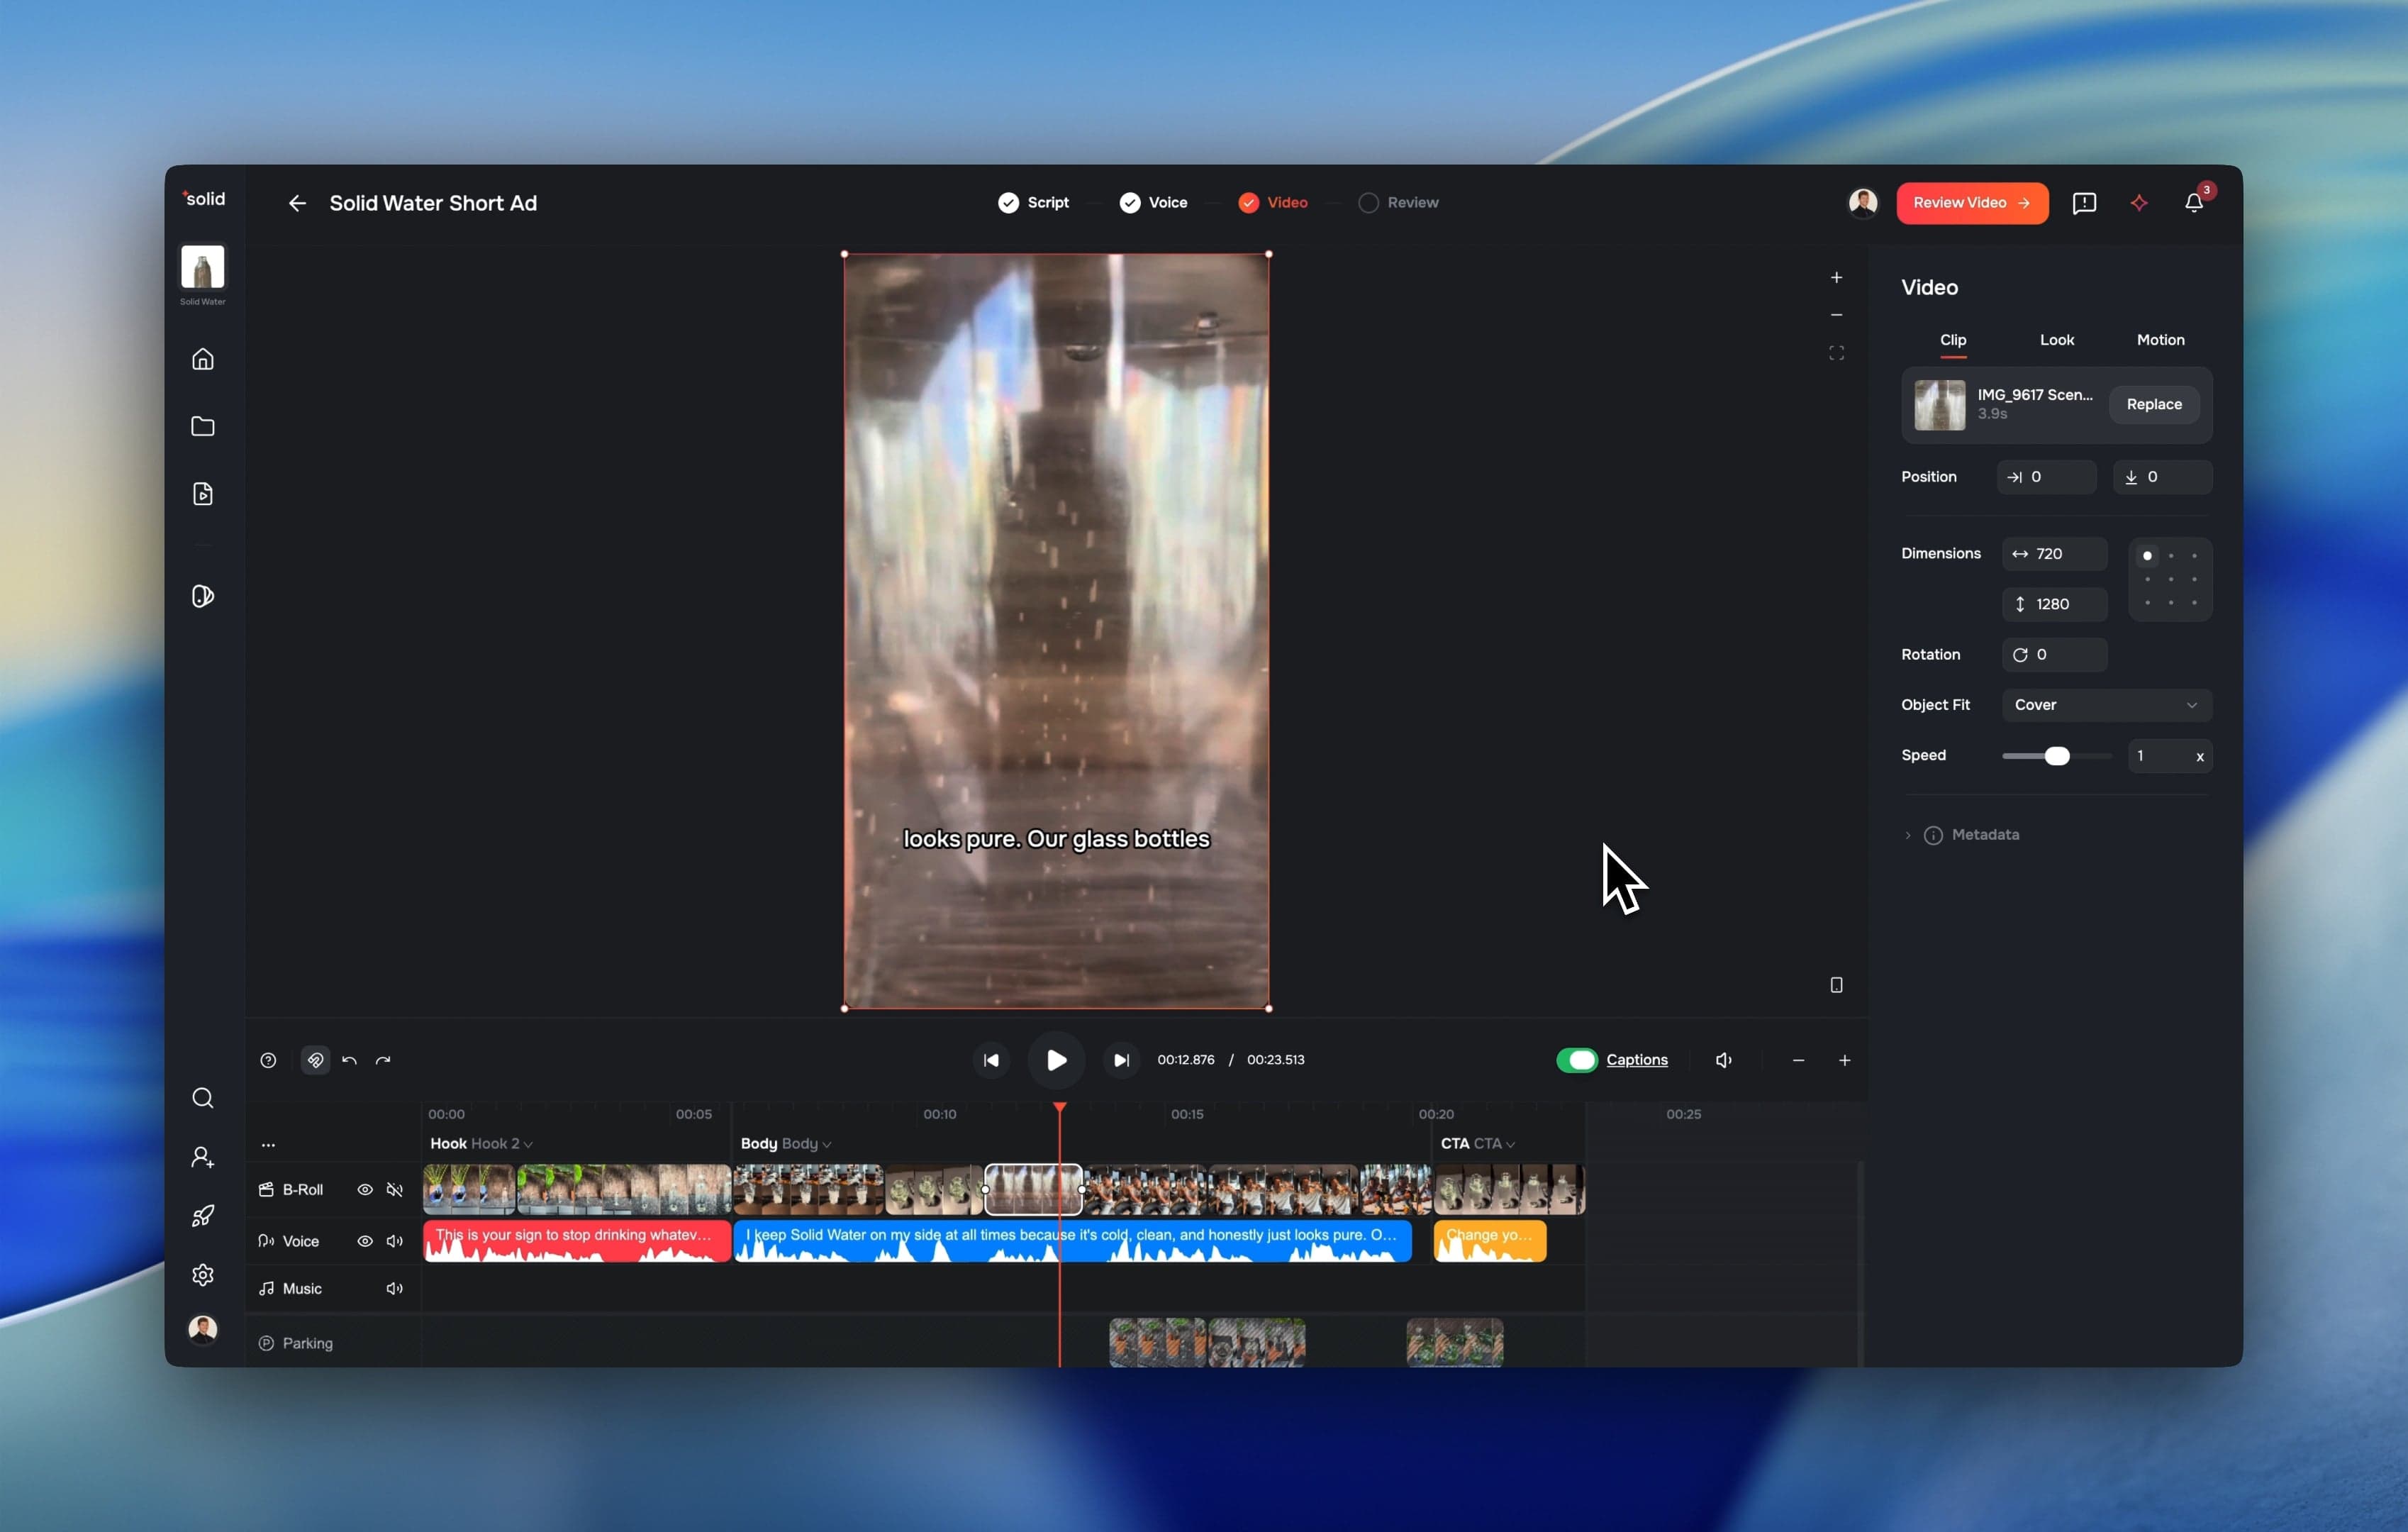Select the red Hook voice clip
2408x1532 pixels.
click(x=577, y=1241)
